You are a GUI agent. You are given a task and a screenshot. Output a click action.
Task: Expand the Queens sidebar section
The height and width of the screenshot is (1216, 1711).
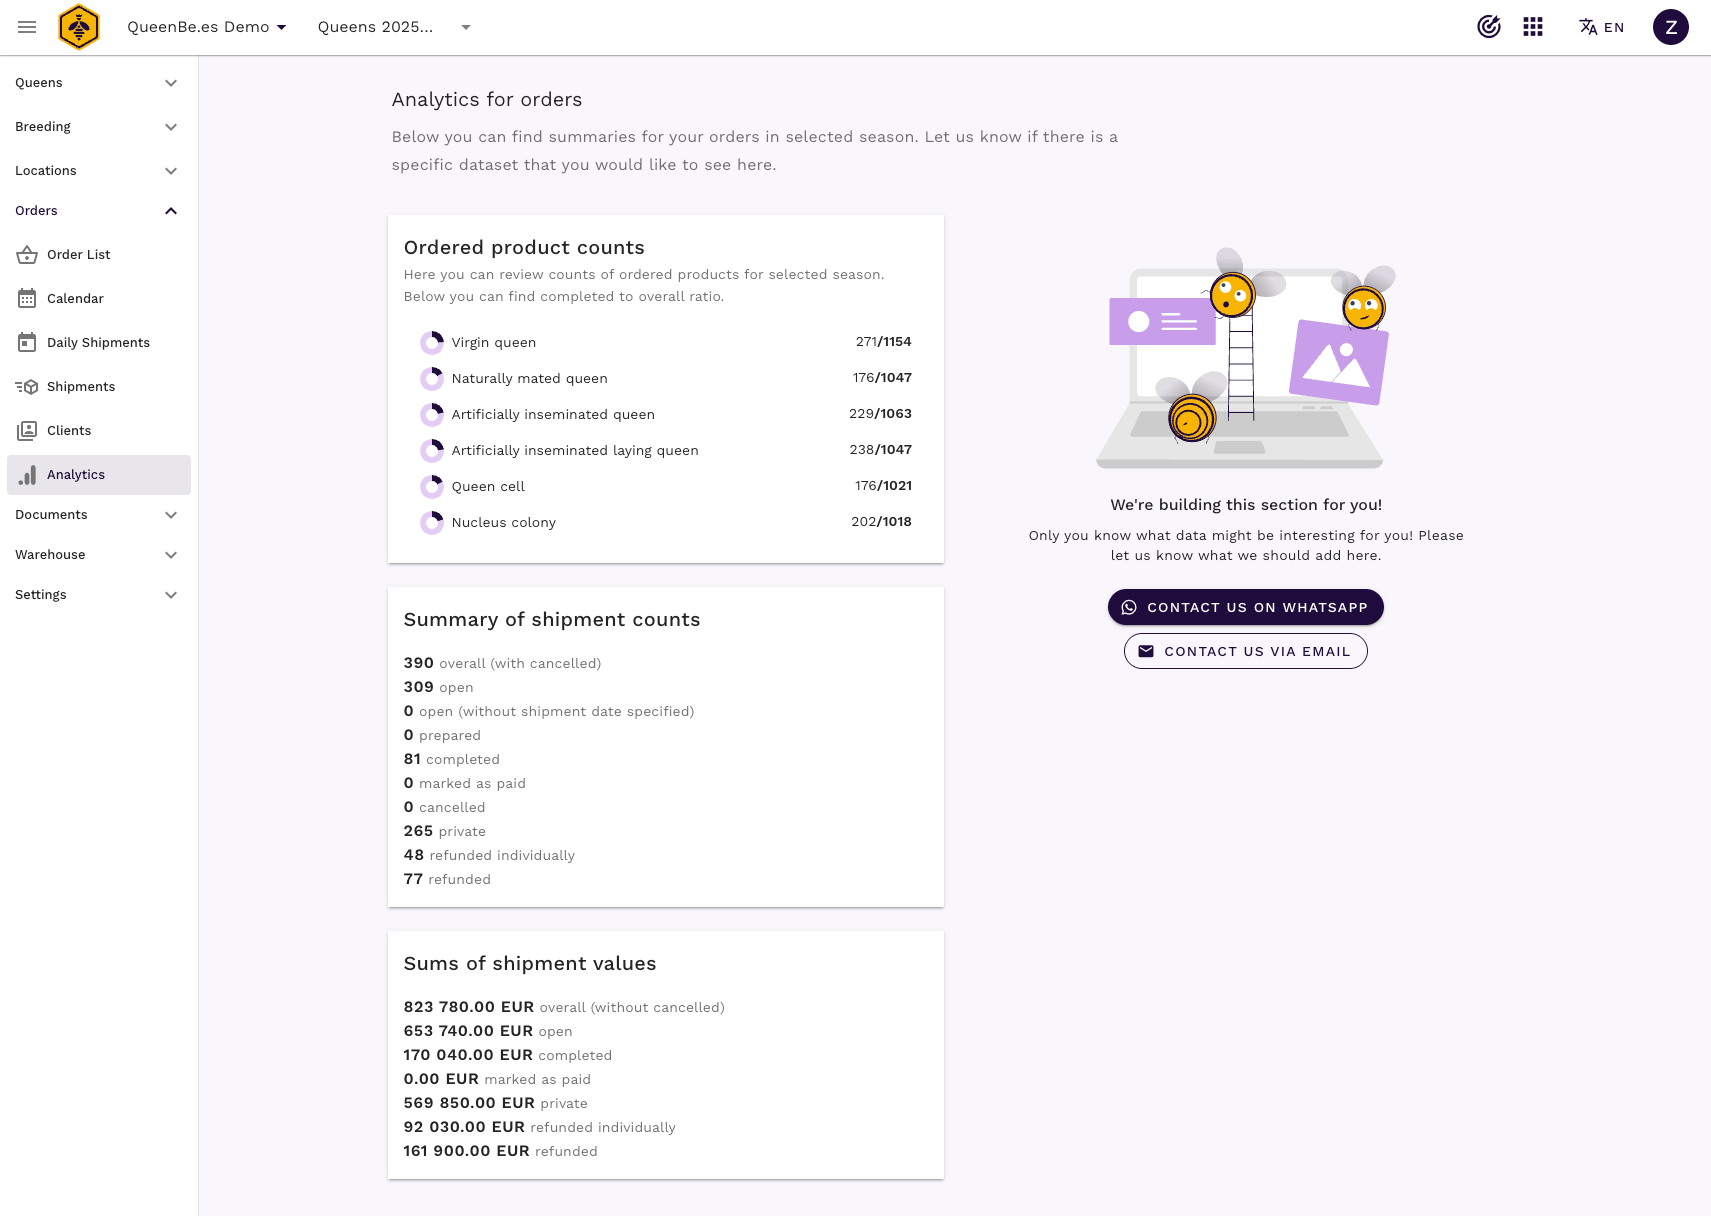[96, 83]
